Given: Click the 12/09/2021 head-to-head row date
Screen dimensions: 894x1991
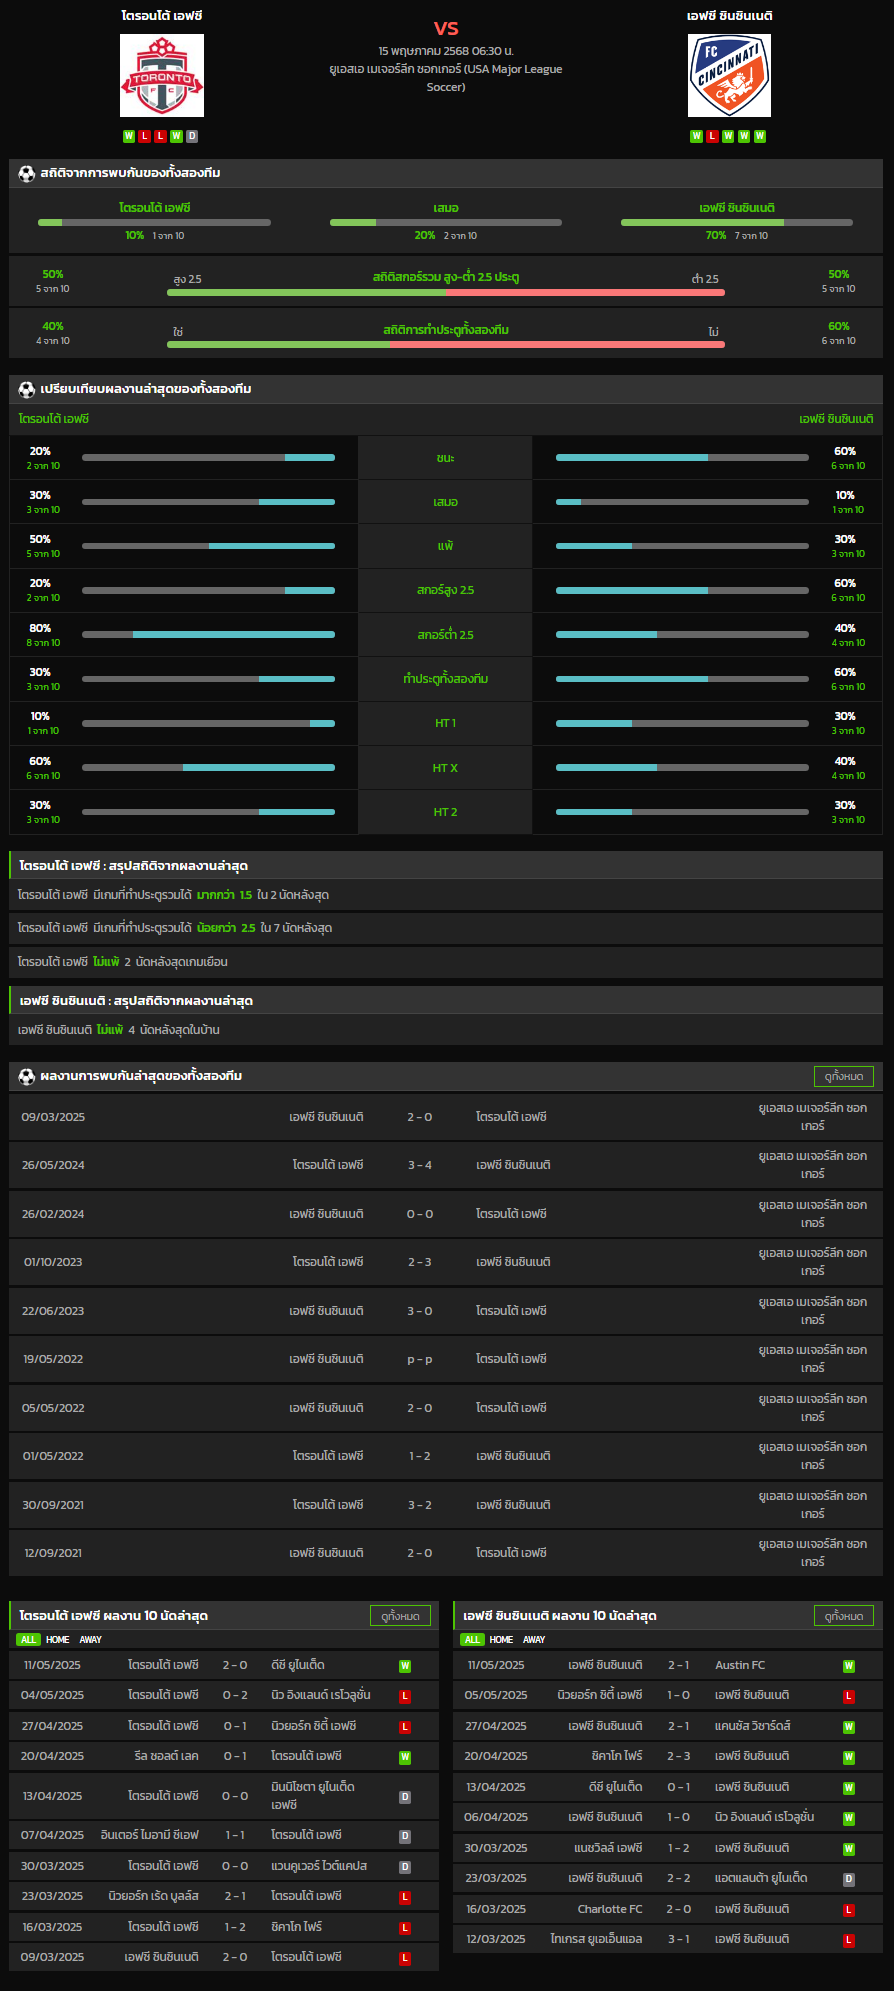Looking at the screenshot, I should click(53, 1553).
